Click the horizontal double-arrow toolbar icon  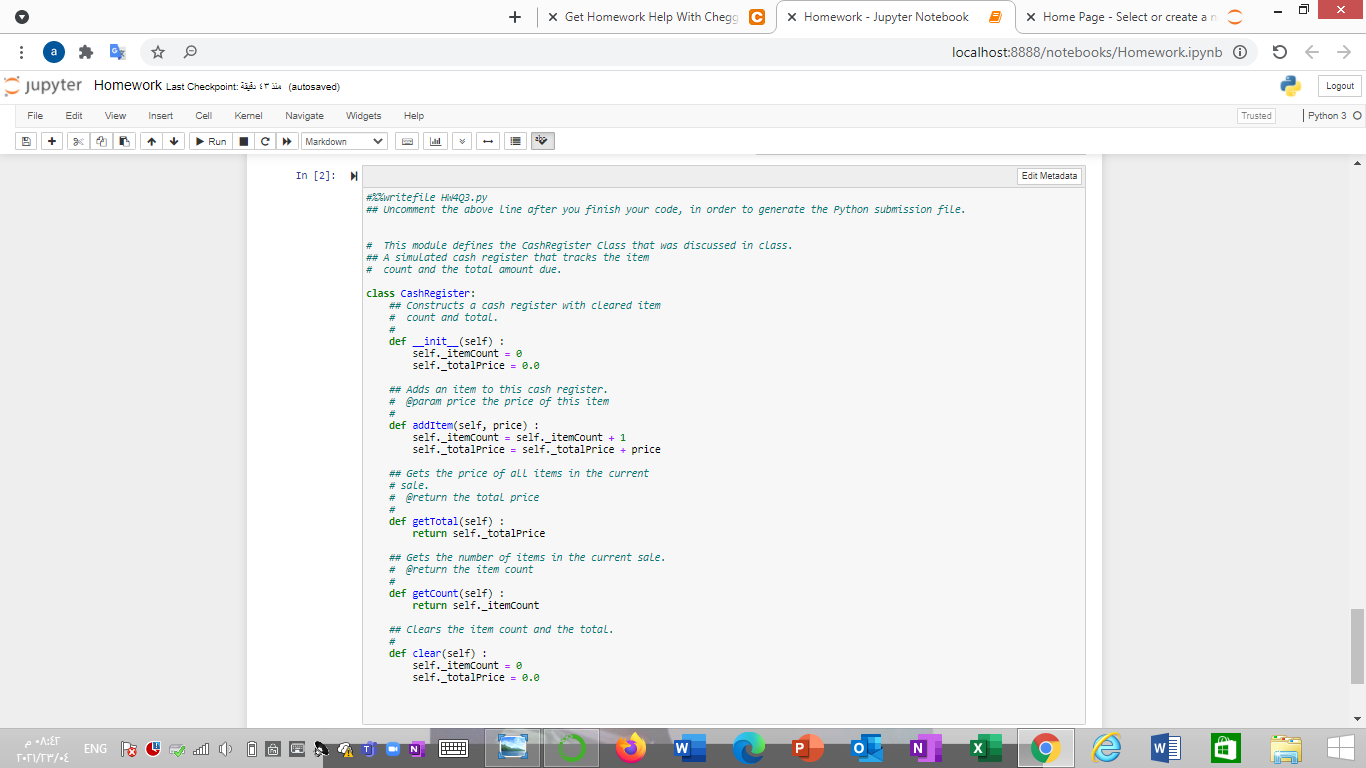(x=487, y=142)
